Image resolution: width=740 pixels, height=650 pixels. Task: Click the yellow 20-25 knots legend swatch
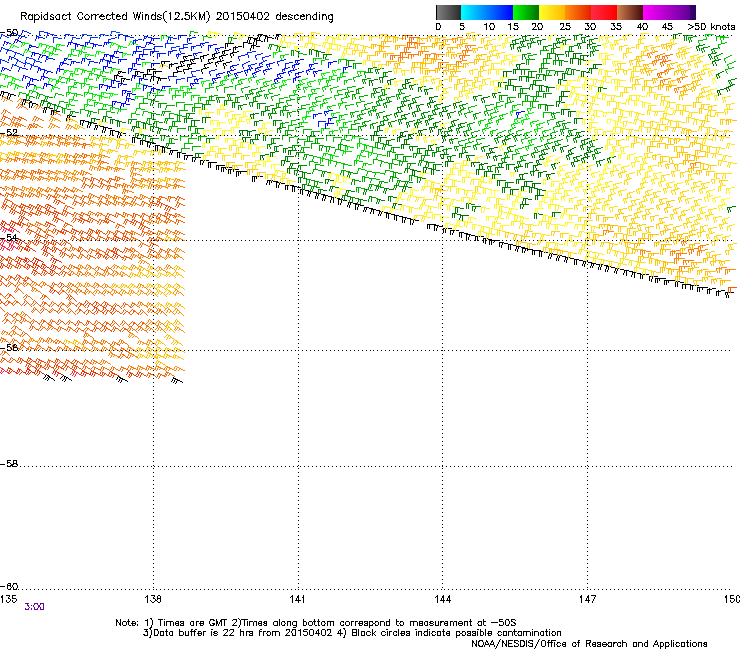point(552,12)
